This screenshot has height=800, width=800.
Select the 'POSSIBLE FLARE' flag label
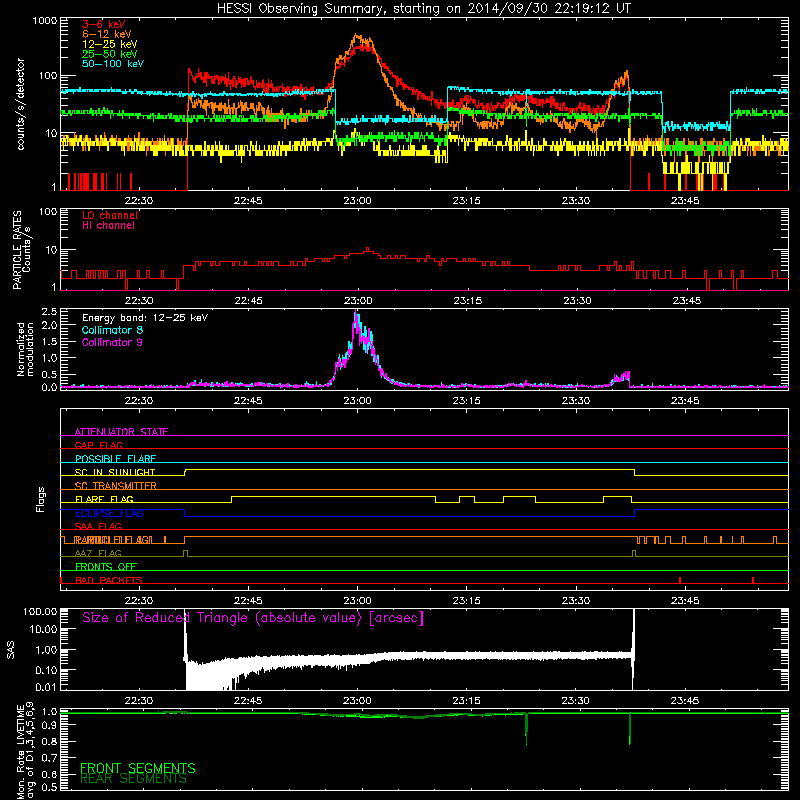[115, 459]
